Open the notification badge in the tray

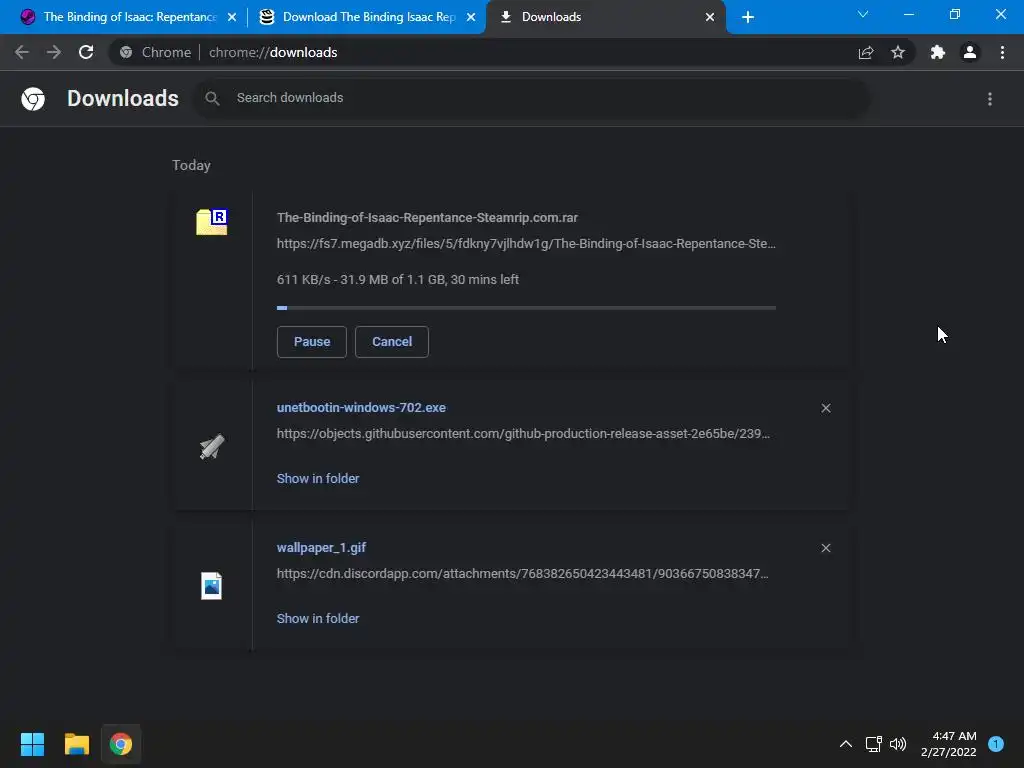click(996, 744)
